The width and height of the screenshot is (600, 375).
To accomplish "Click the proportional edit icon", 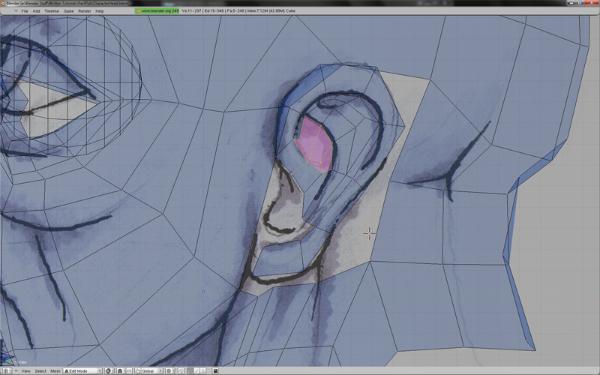I will [x=170, y=371].
